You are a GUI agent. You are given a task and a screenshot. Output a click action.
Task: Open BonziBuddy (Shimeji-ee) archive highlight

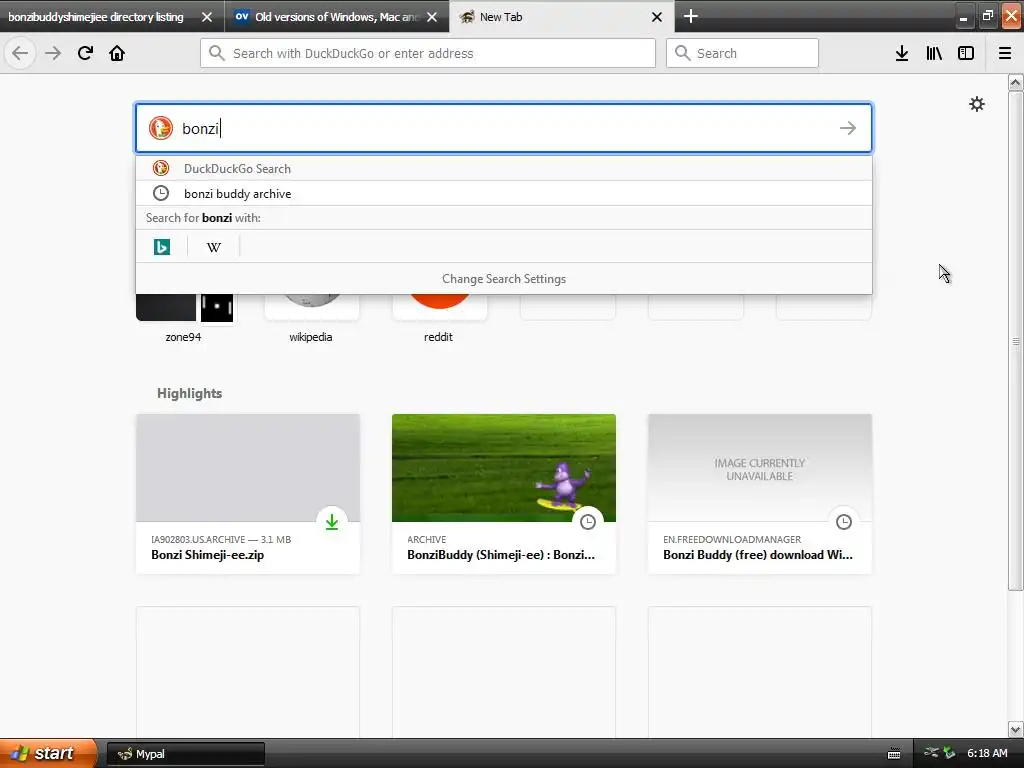click(x=504, y=494)
